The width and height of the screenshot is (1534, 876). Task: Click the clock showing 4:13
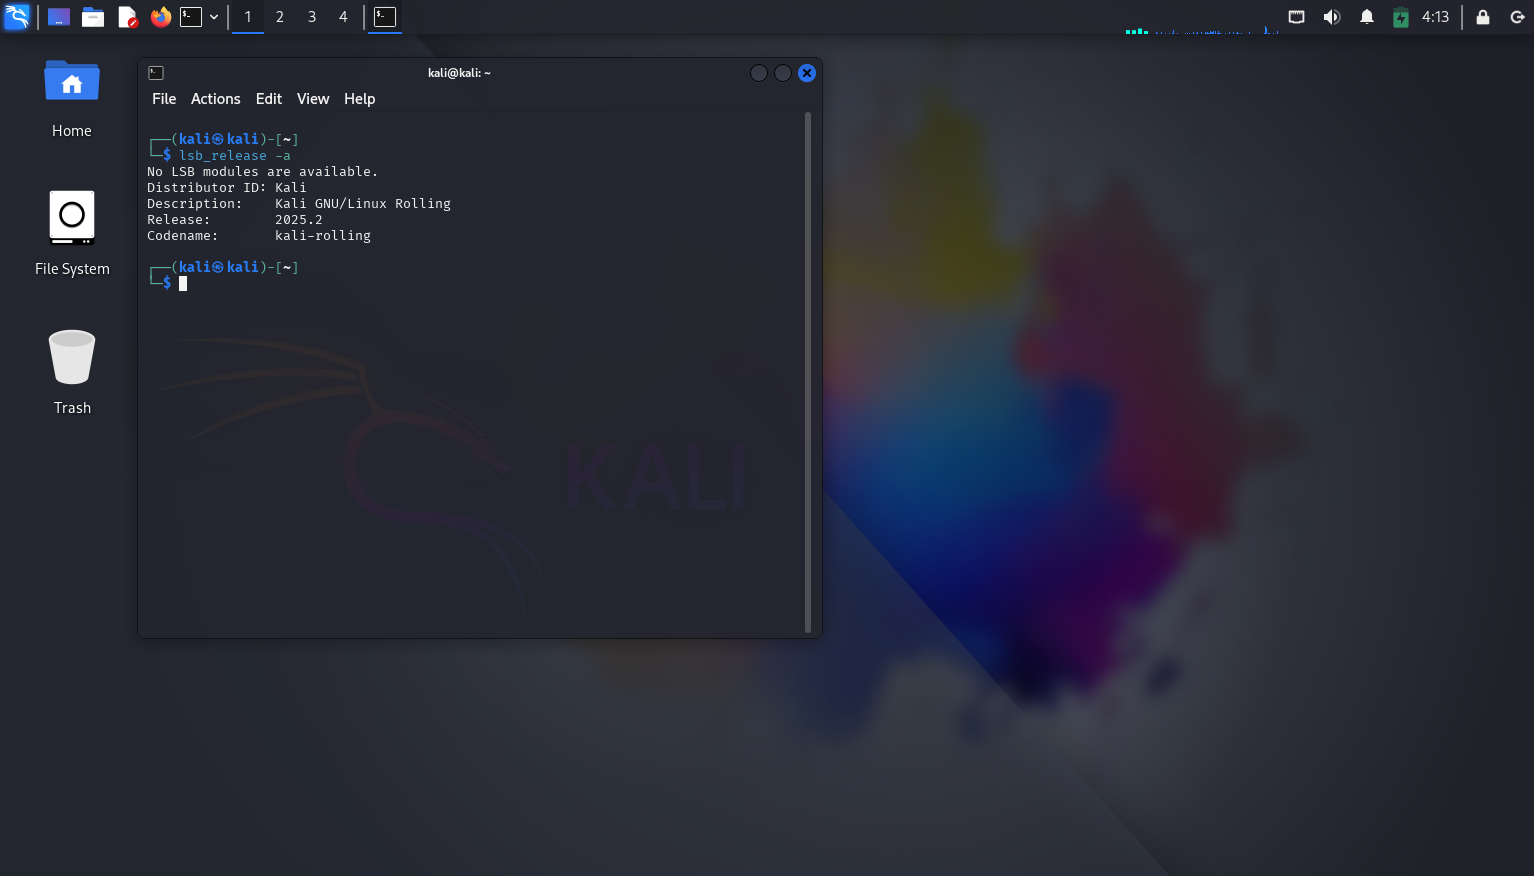[x=1436, y=17]
